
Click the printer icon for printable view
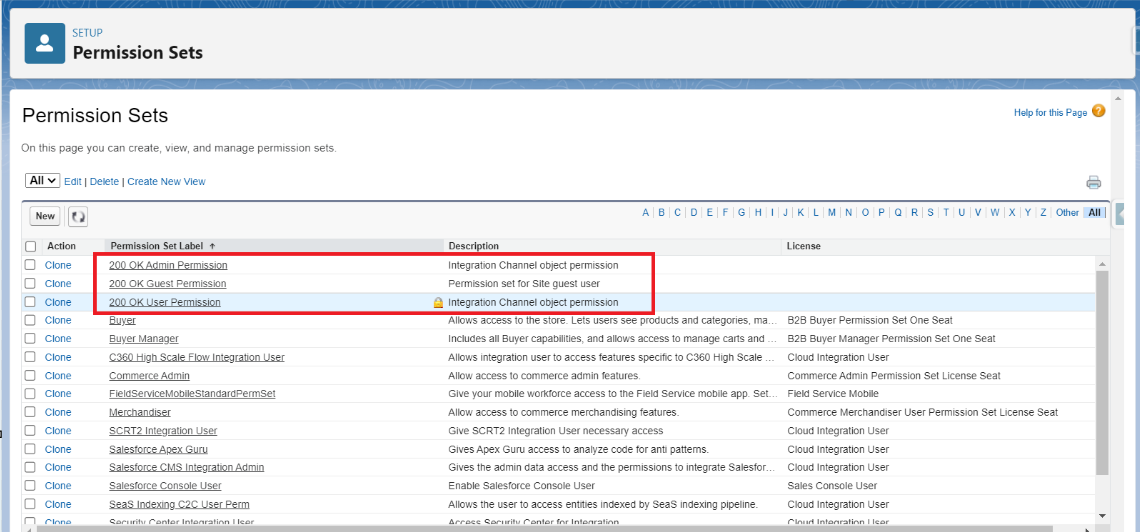(x=1093, y=182)
